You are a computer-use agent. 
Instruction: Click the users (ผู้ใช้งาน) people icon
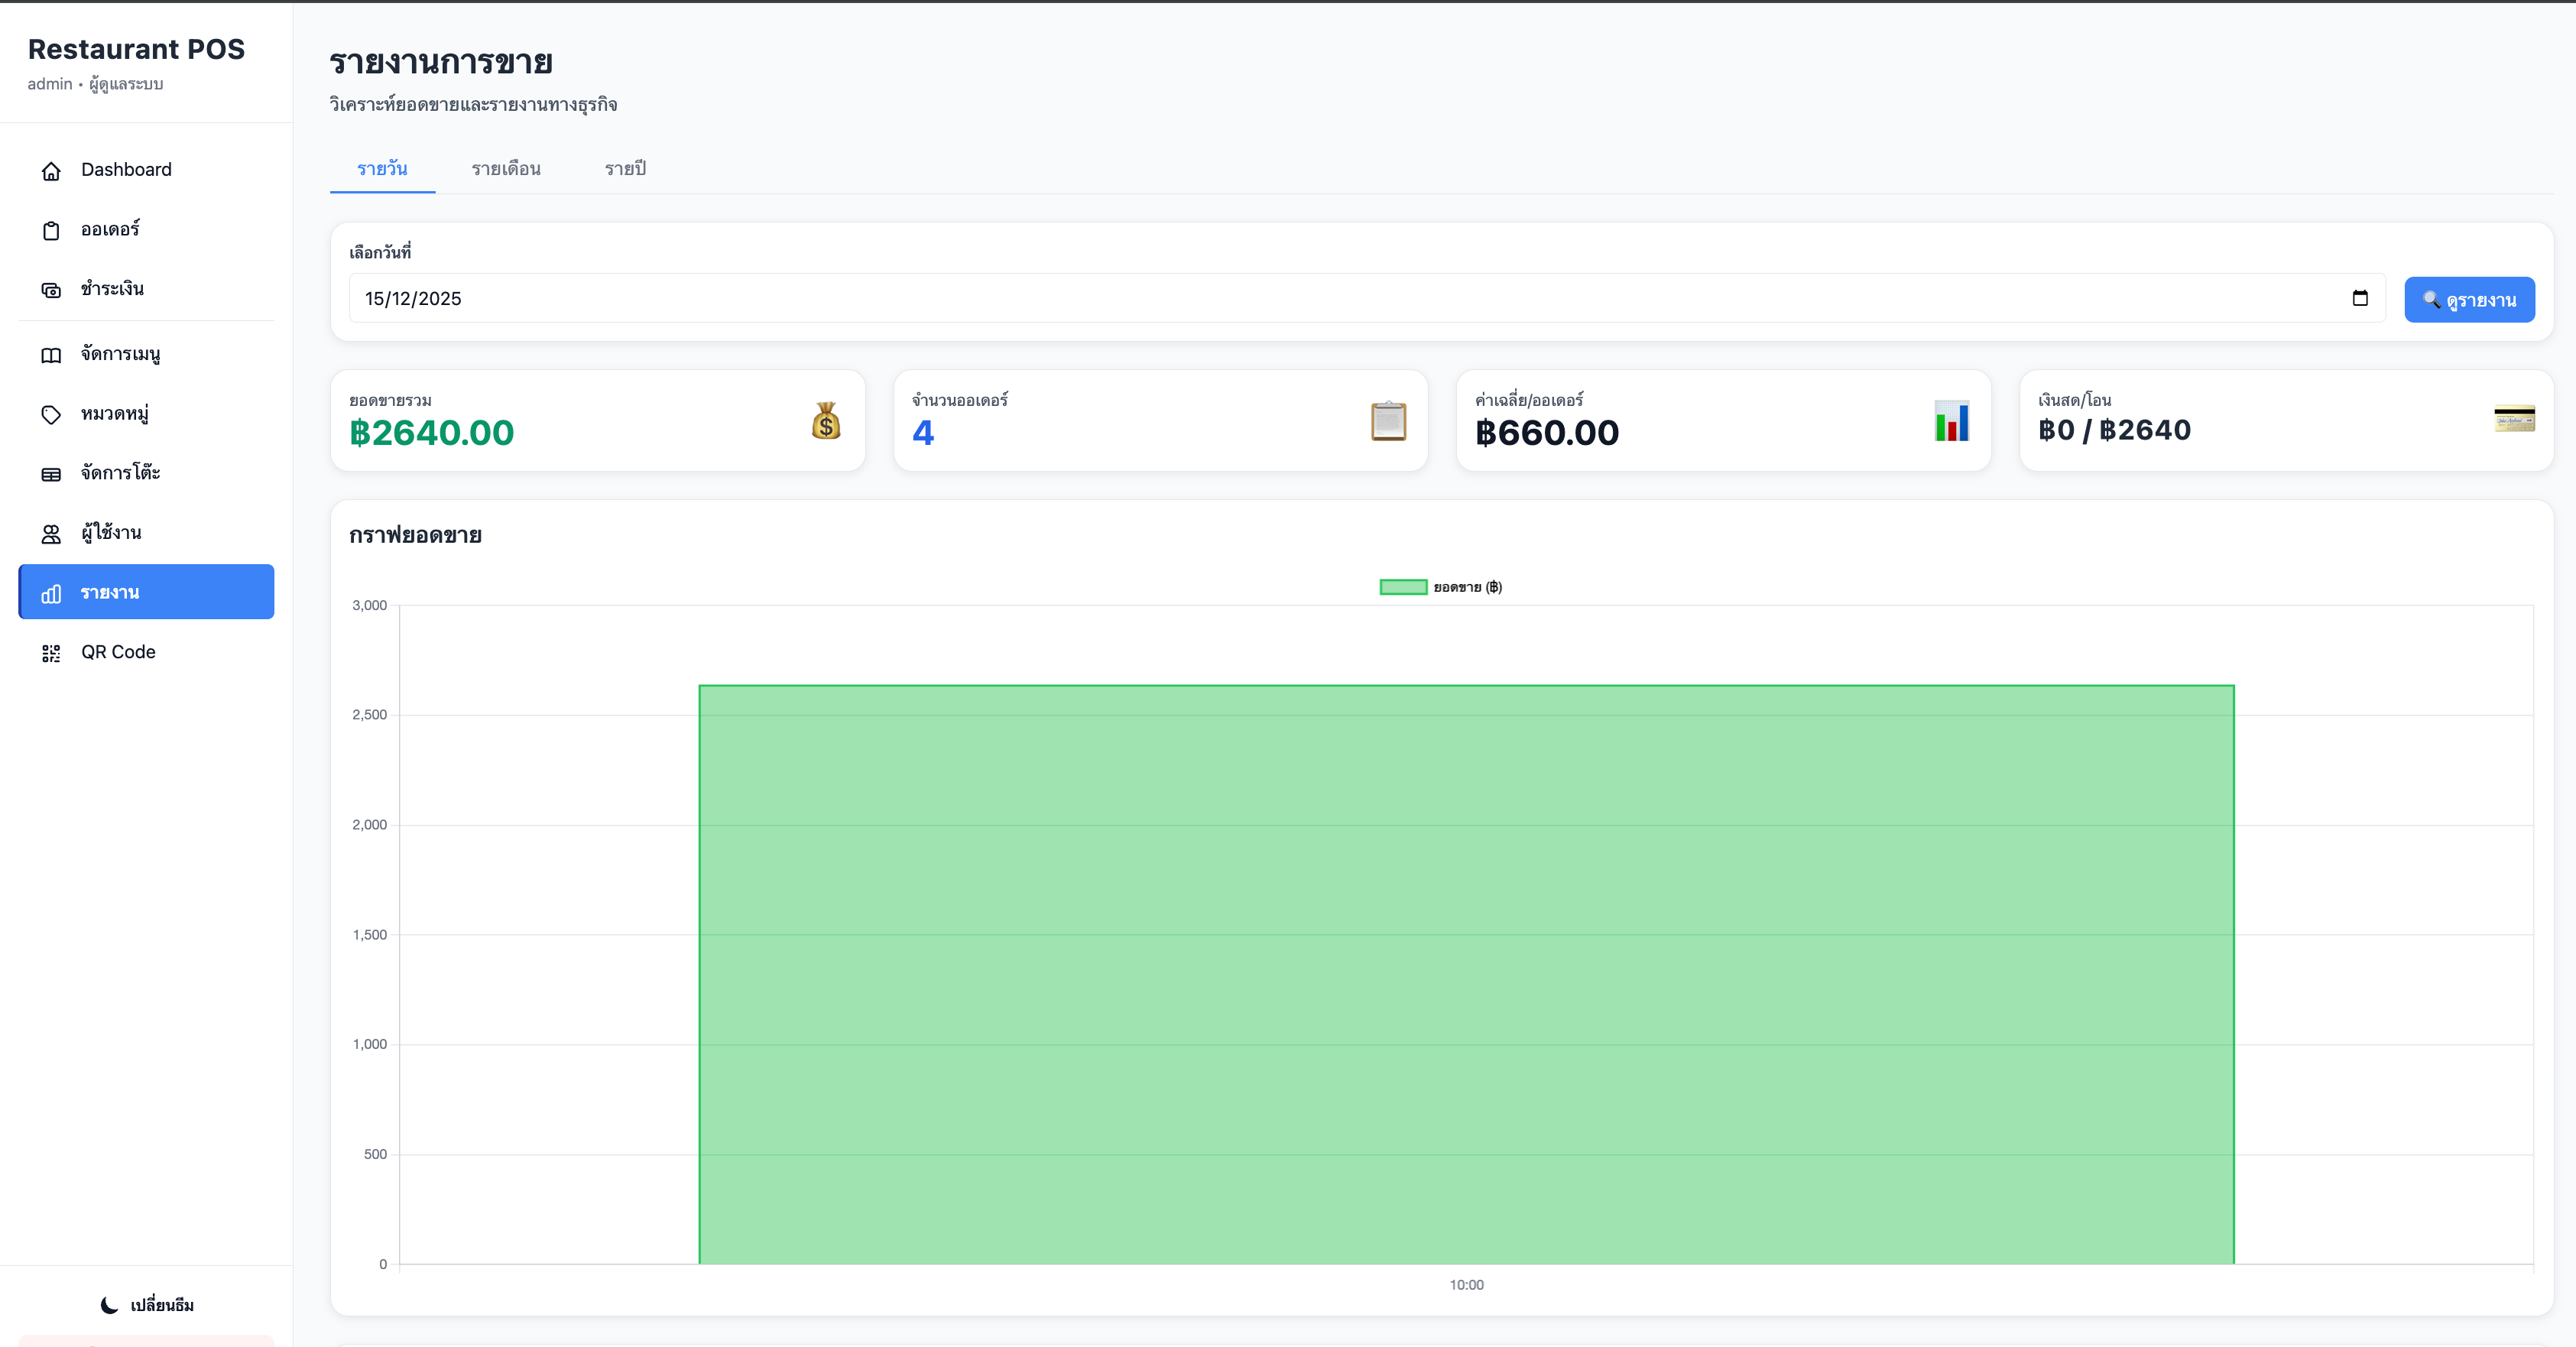51,534
